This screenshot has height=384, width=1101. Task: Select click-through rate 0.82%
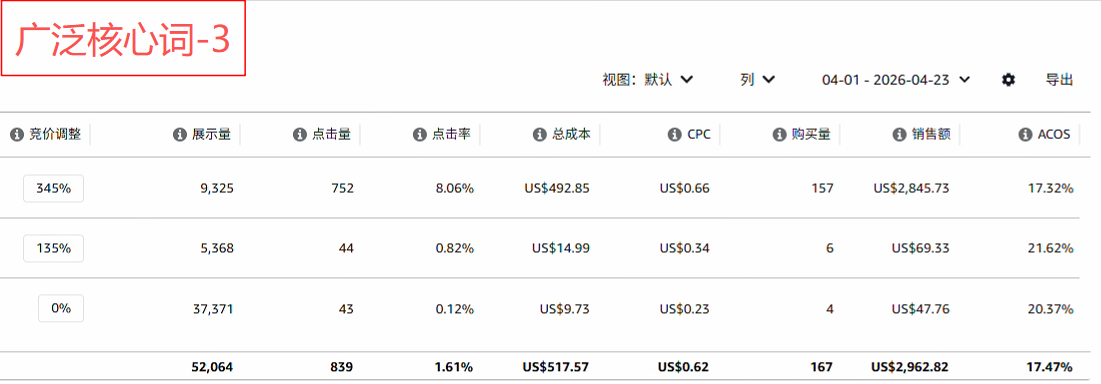click(x=454, y=248)
